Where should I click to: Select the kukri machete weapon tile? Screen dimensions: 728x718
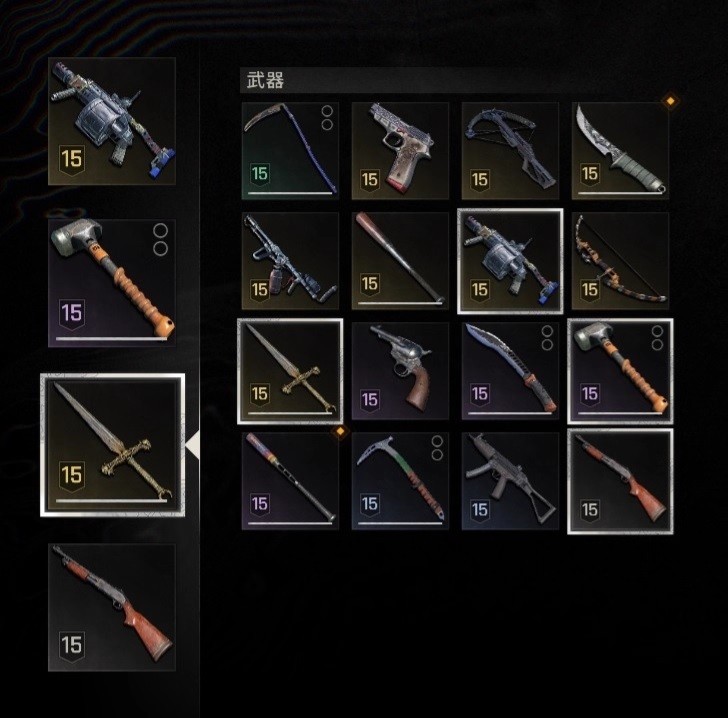(510, 371)
